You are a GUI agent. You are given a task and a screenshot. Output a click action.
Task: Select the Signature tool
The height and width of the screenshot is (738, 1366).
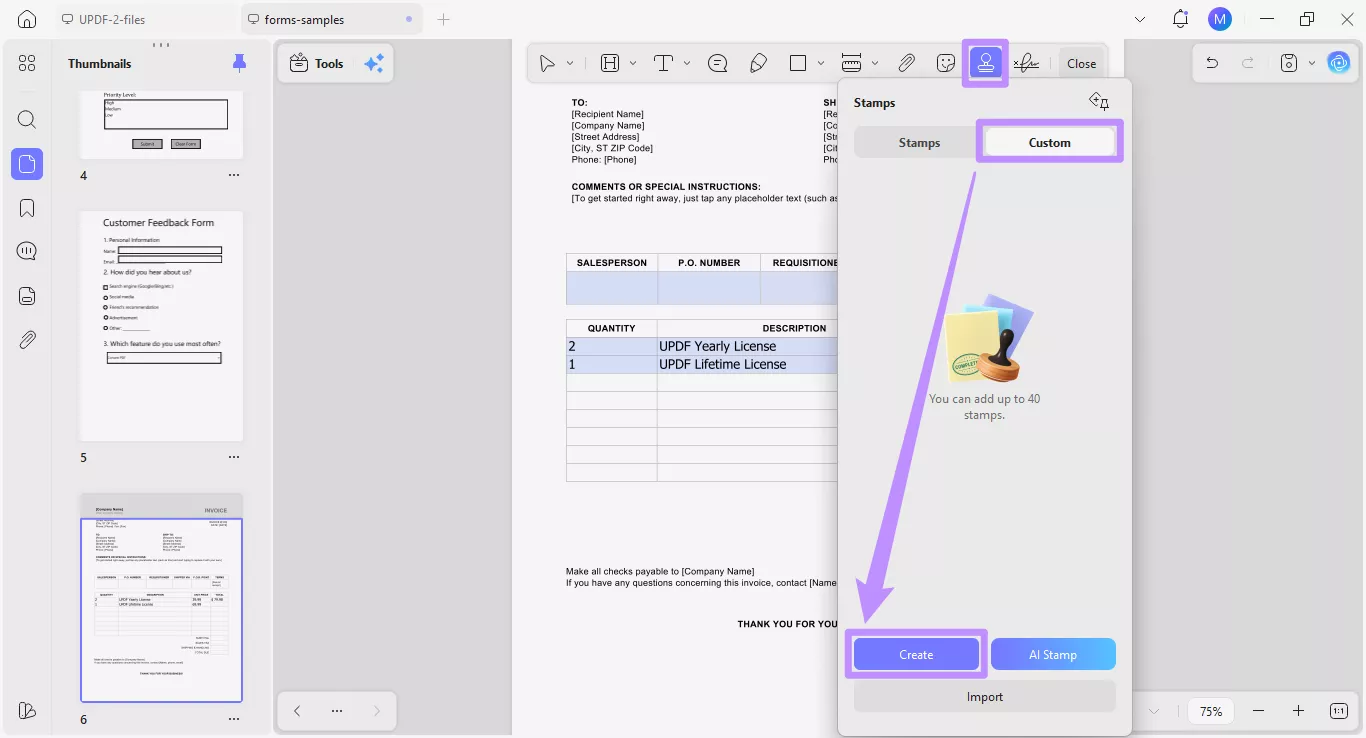click(x=1026, y=63)
